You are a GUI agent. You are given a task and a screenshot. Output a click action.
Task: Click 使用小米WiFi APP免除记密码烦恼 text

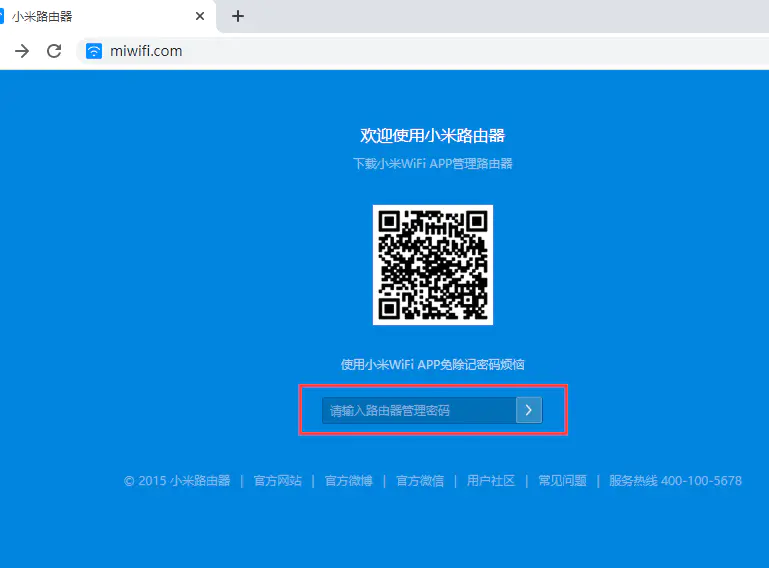pyautogui.click(x=433, y=364)
